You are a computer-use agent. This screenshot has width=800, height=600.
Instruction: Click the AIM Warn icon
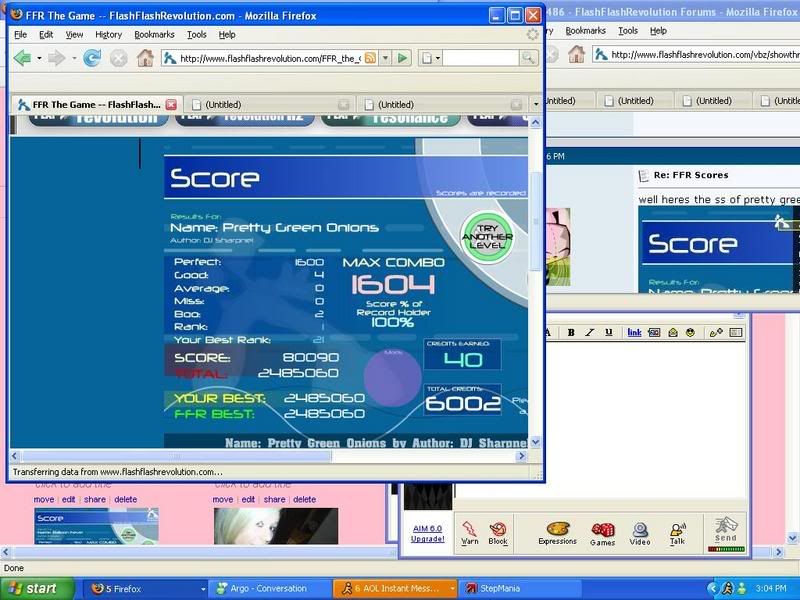[469, 533]
